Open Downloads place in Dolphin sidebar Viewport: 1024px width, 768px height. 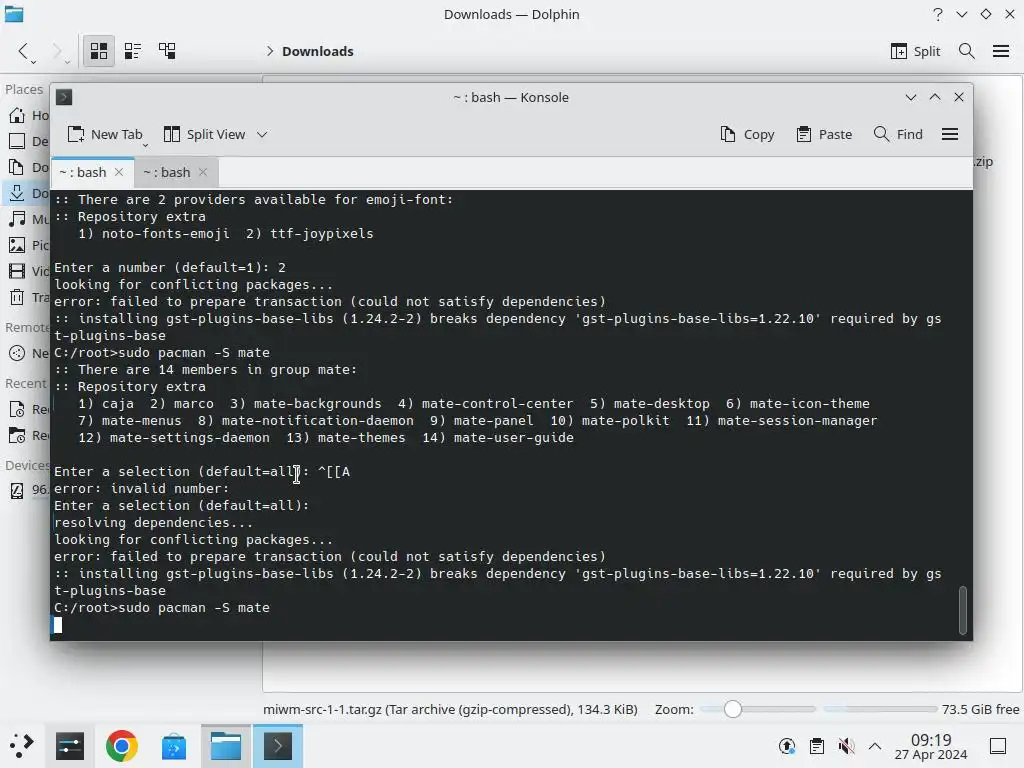pyautogui.click(x=27, y=193)
